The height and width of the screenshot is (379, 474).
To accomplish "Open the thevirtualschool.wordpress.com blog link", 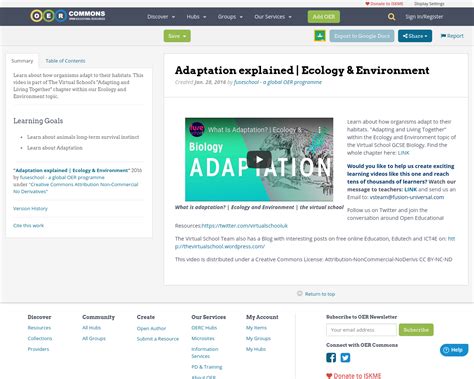I will [315, 243].
